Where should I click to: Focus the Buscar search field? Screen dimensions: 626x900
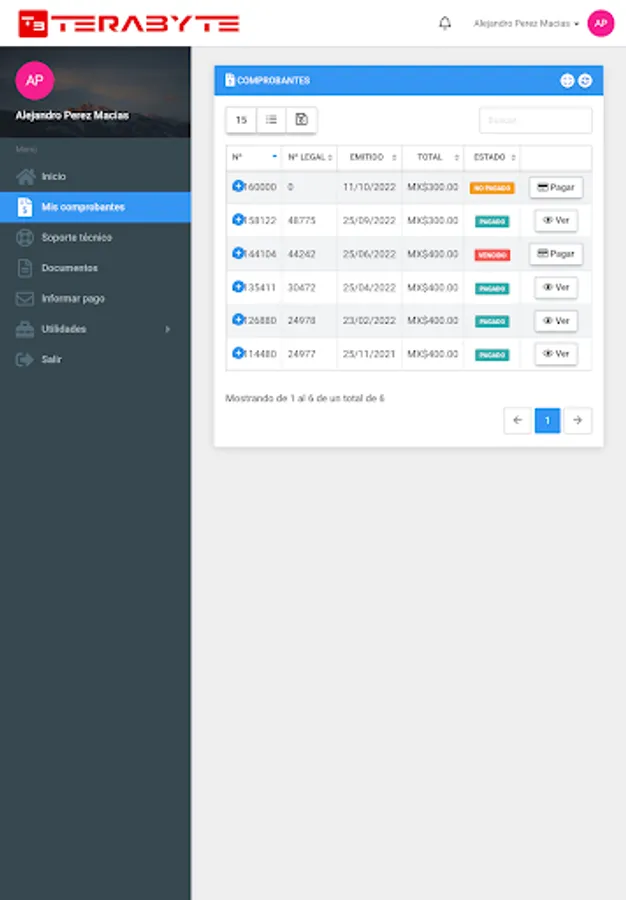tap(535, 120)
